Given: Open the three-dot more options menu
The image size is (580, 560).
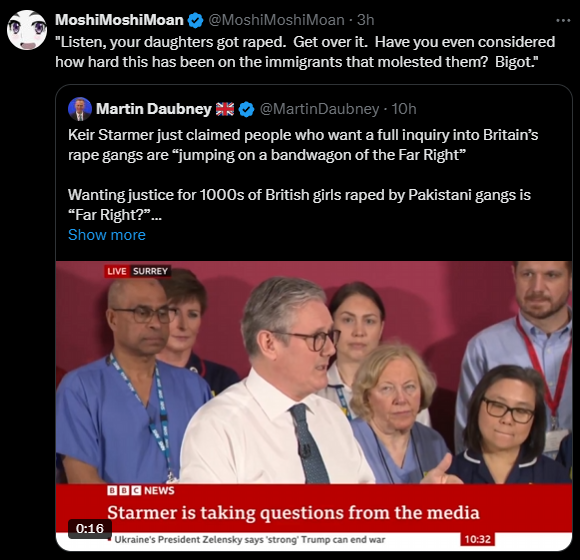Looking at the screenshot, I should pyautogui.click(x=563, y=21).
